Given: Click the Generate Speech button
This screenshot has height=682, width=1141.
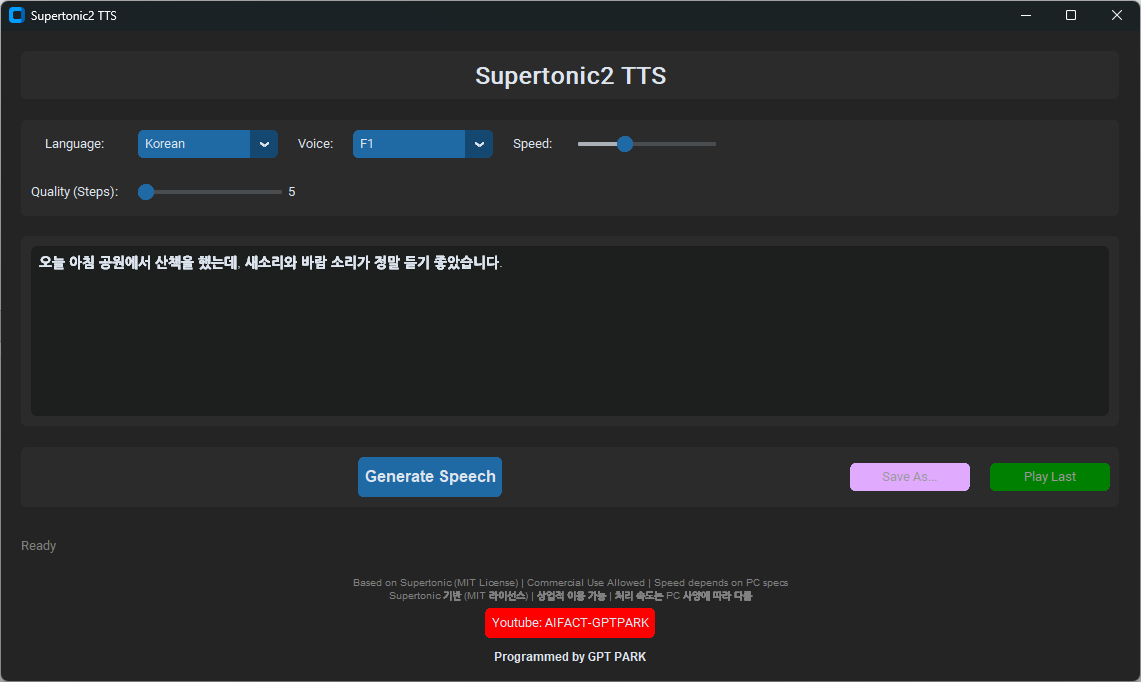Looking at the screenshot, I should 430,477.
